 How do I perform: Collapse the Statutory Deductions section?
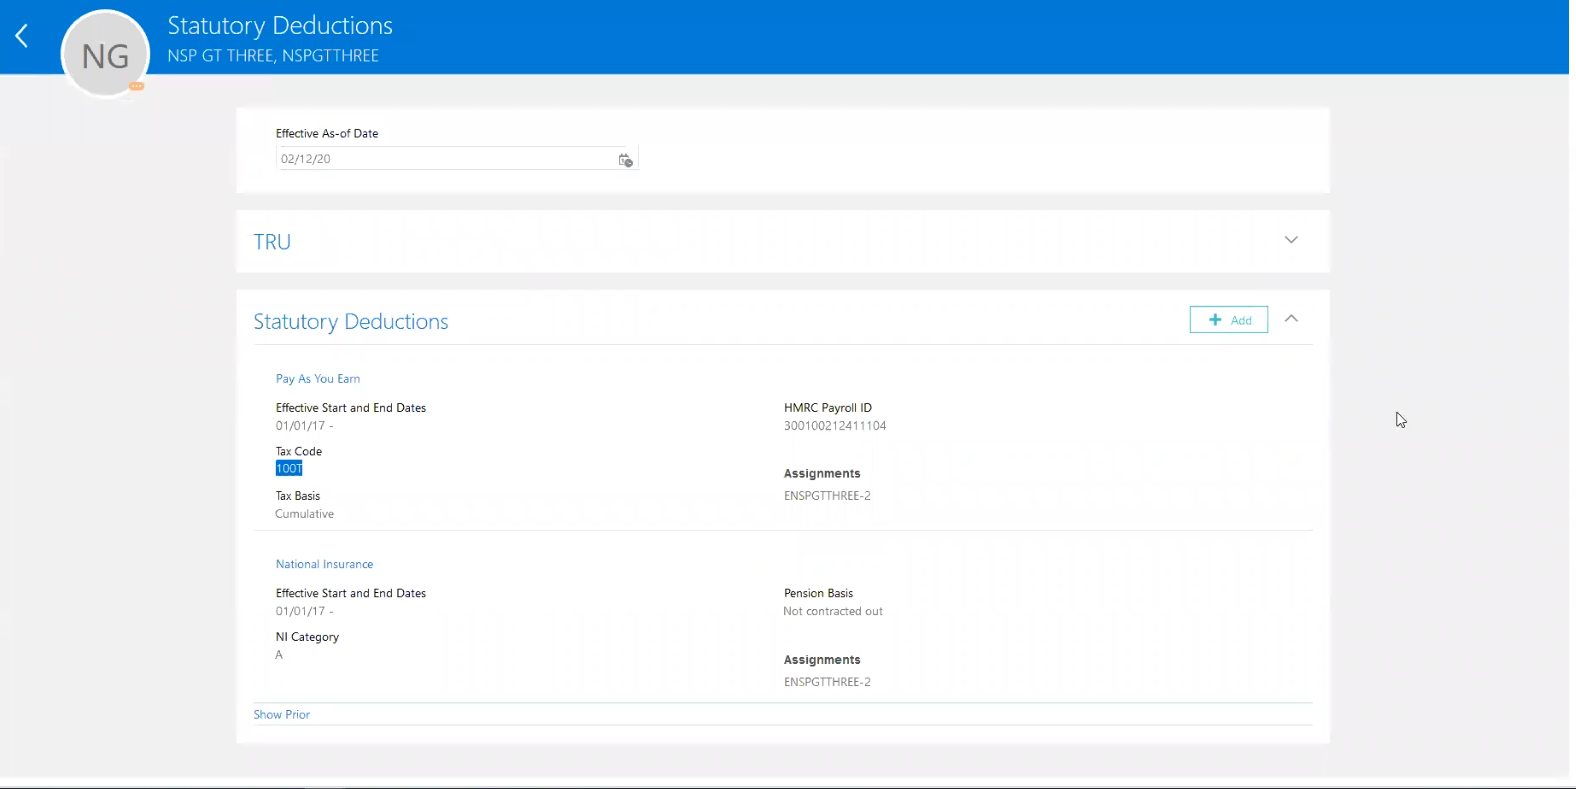(x=1291, y=319)
